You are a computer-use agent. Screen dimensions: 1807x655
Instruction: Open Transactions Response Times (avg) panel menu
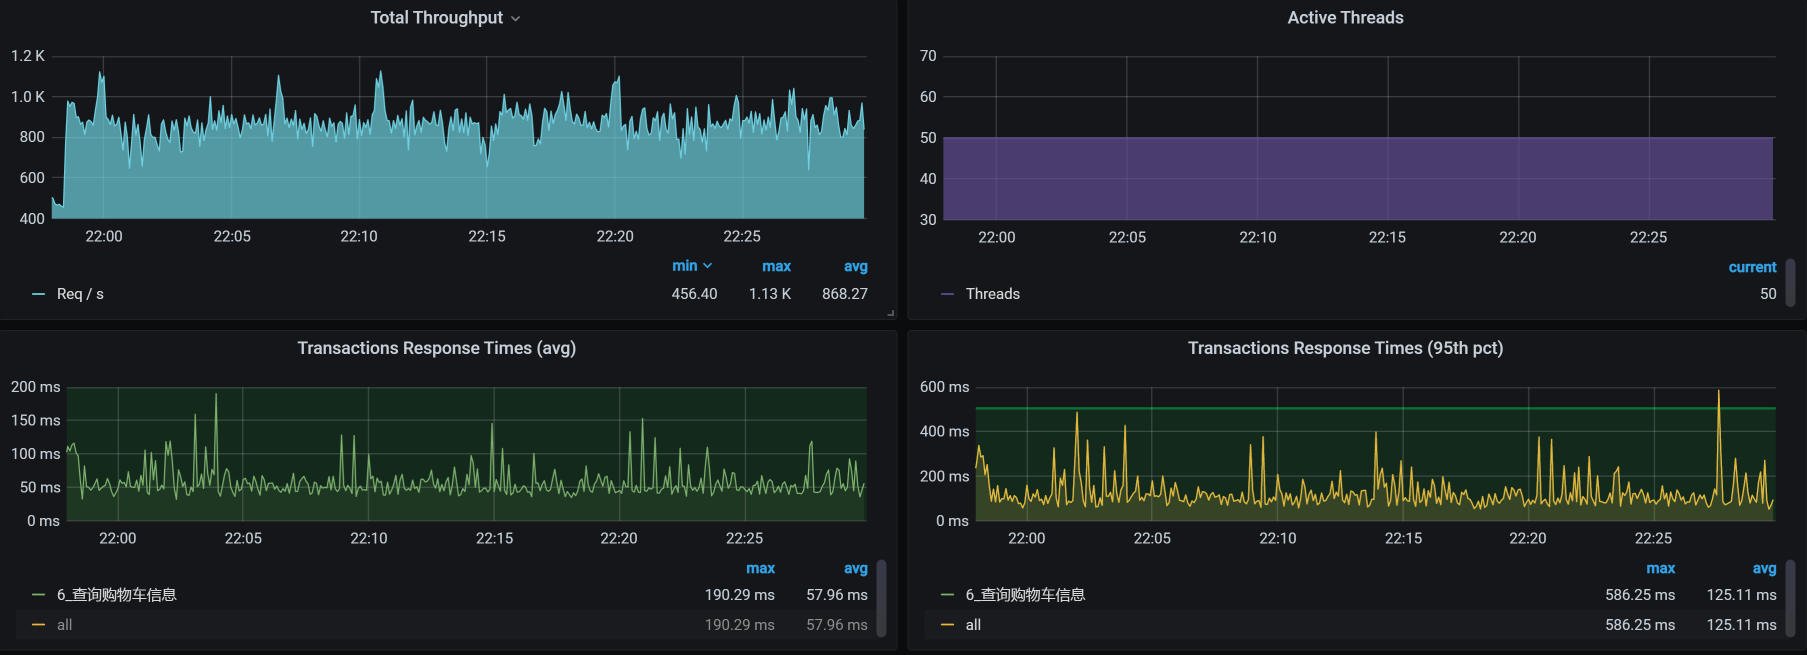click(436, 348)
